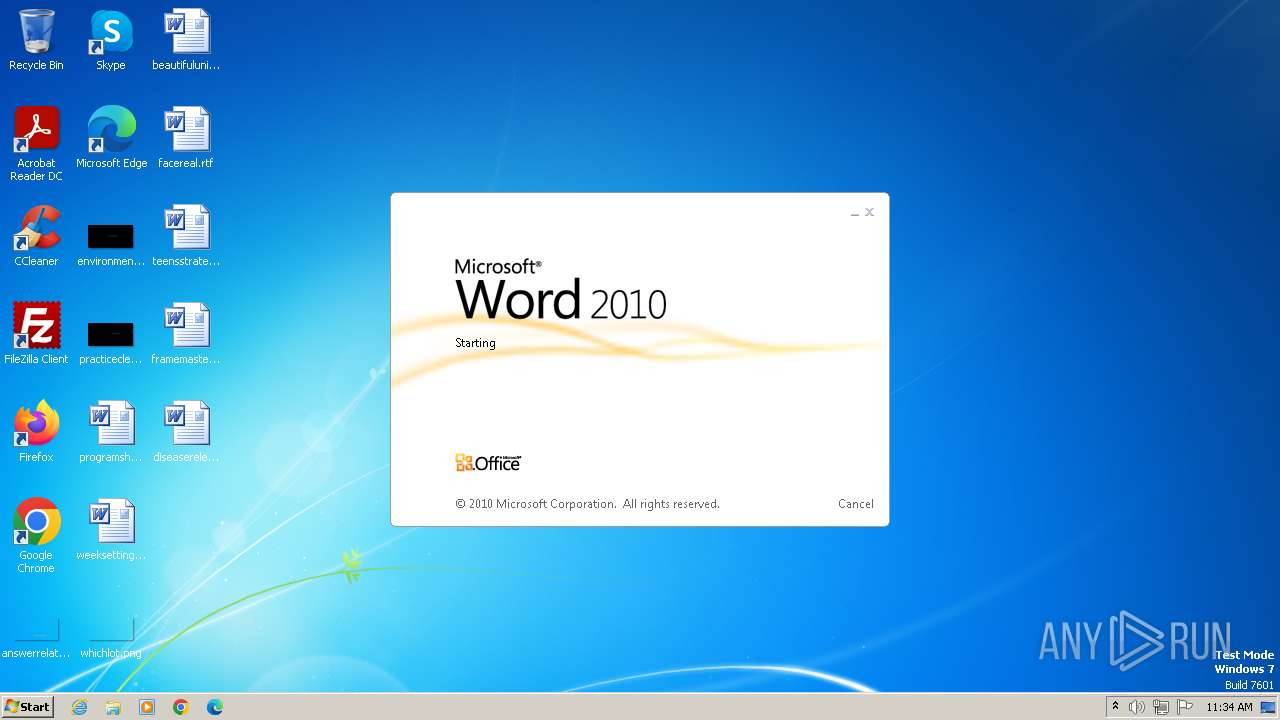Viewport: 1280px width, 720px height.
Task: Select the whichlot.png file icon
Action: 111,640
